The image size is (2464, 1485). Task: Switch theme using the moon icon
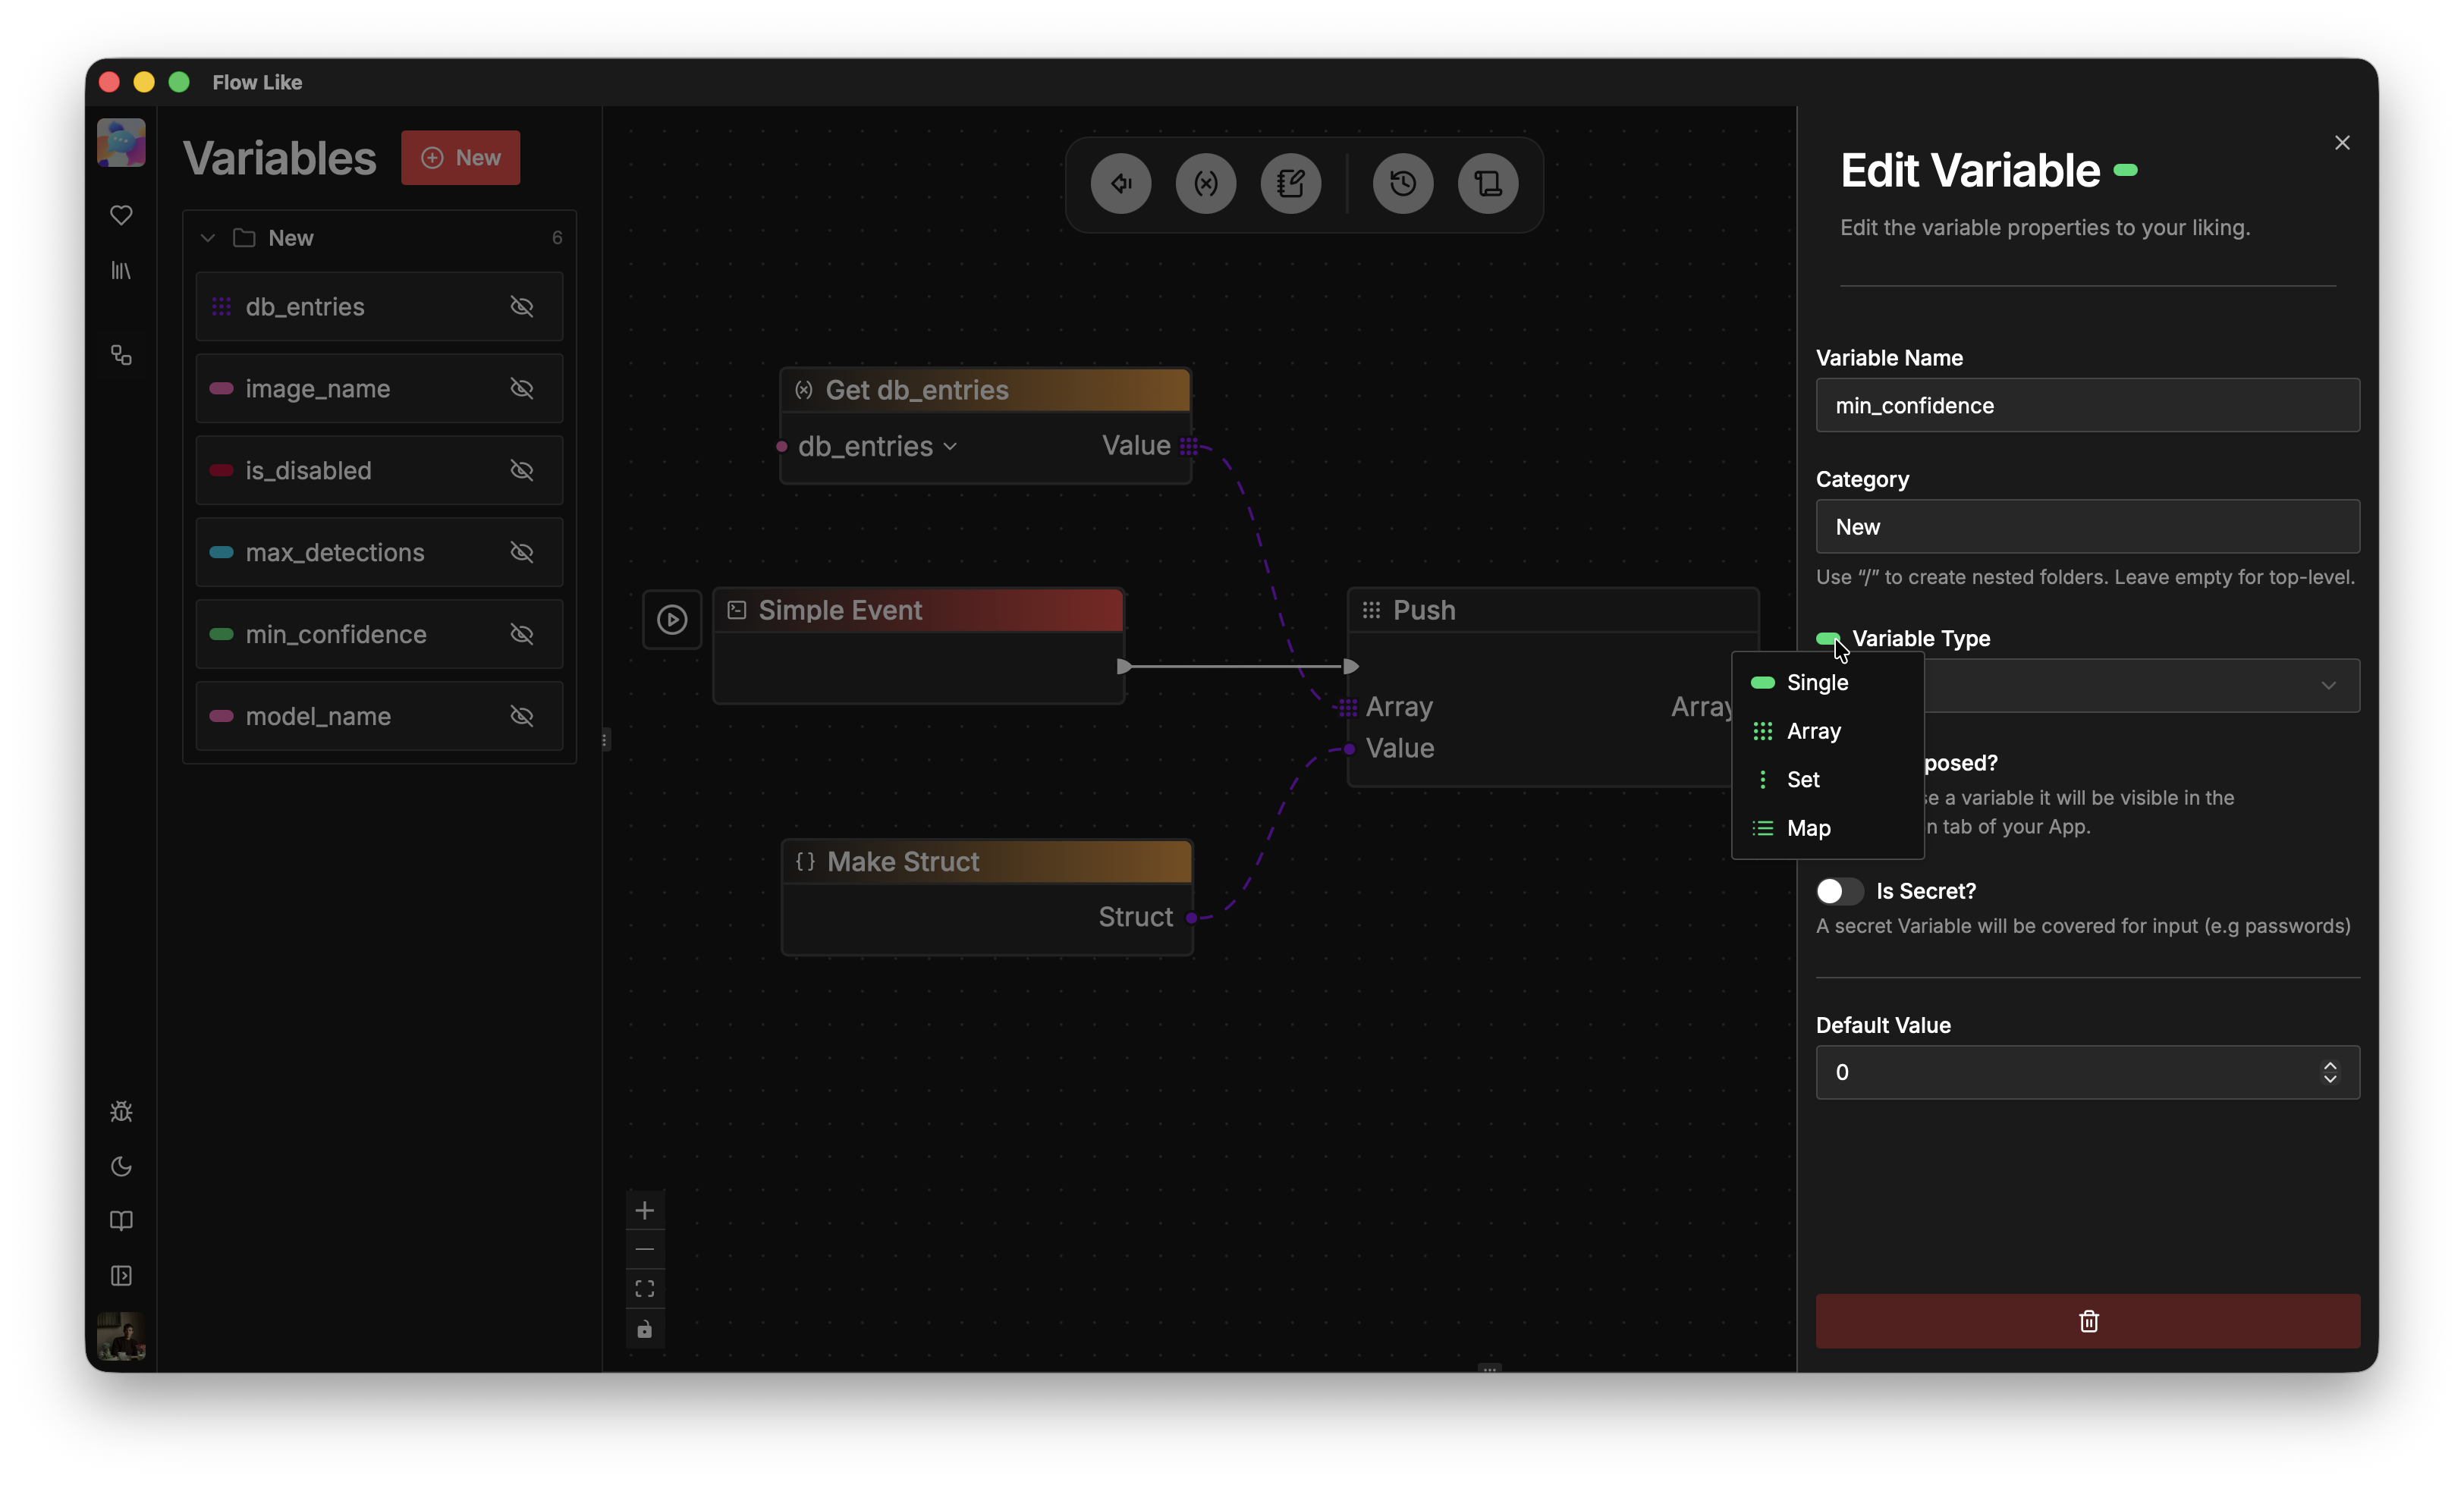tap(121, 1167)
